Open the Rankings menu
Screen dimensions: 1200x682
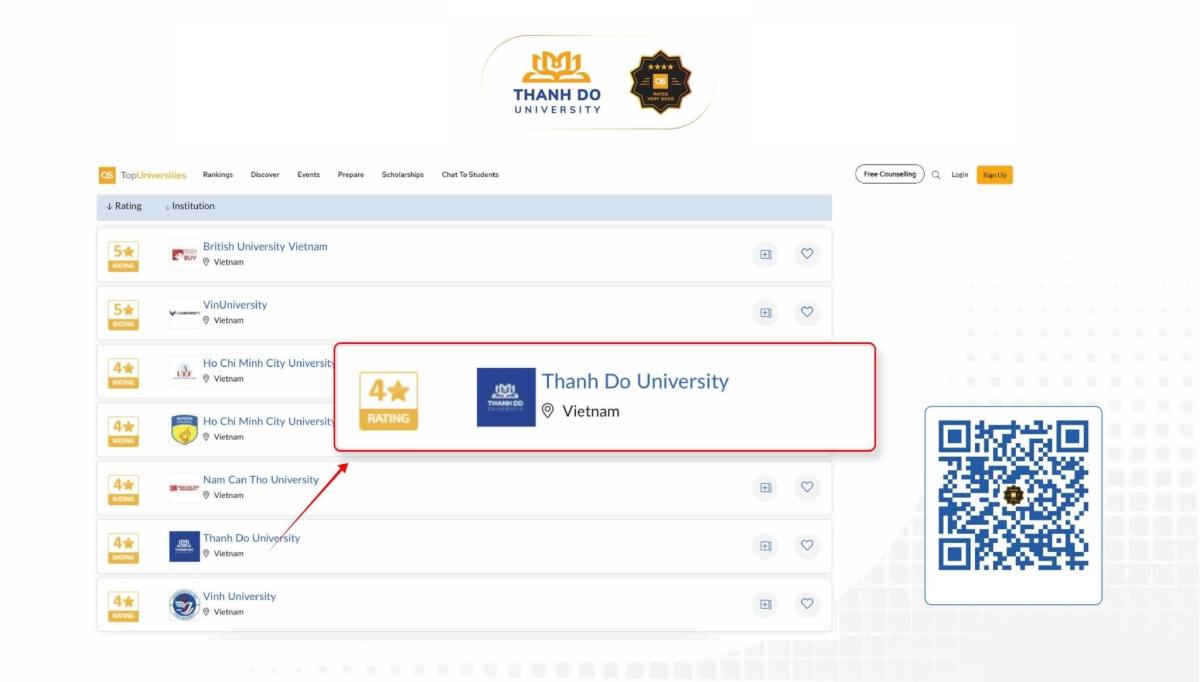pos(218,175)
